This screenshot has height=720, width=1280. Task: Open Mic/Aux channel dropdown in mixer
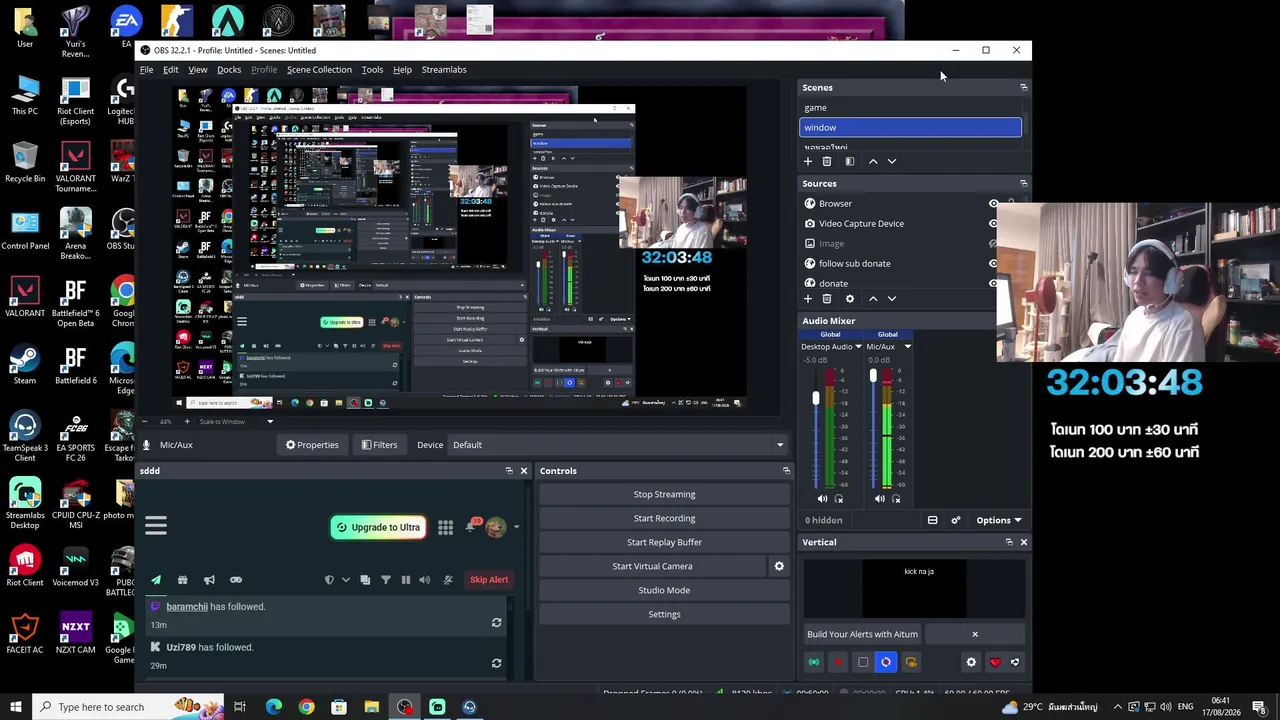(x=907, y=347)
